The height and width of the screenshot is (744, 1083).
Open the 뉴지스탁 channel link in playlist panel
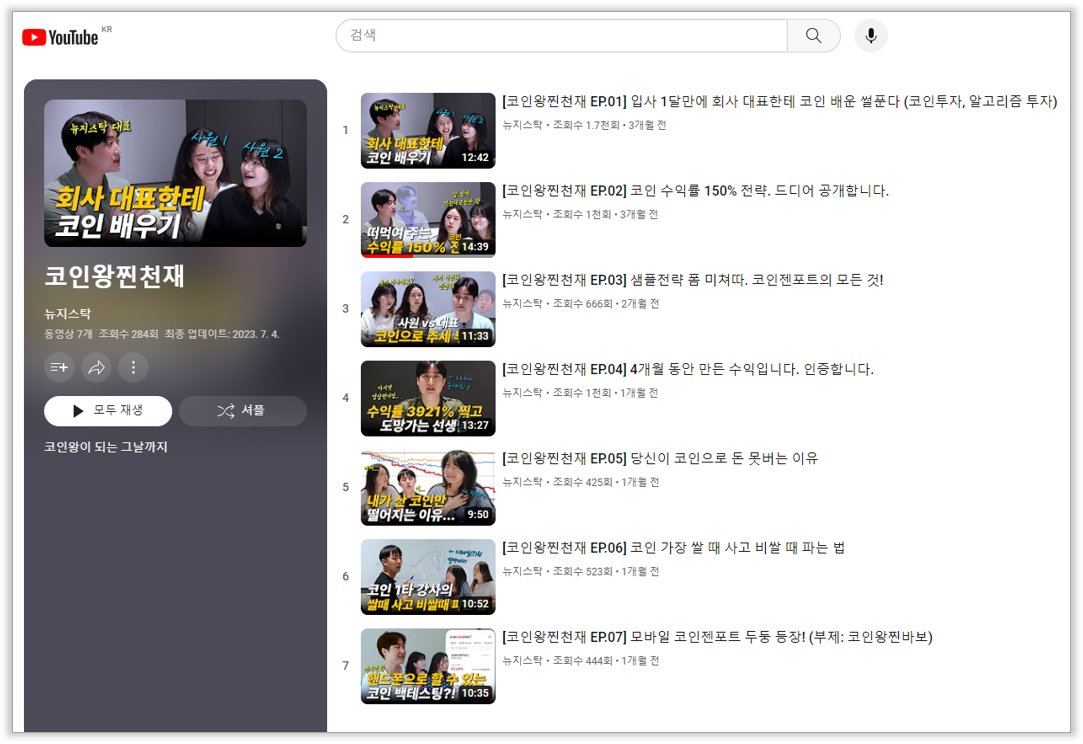click(x=68, y=314)
